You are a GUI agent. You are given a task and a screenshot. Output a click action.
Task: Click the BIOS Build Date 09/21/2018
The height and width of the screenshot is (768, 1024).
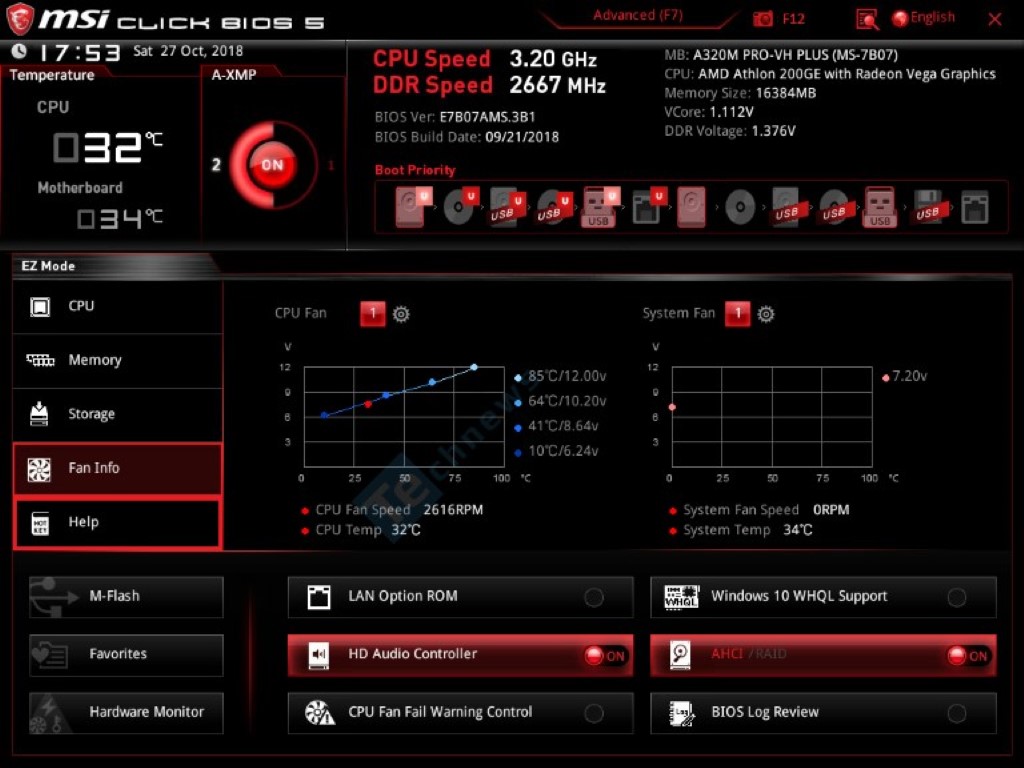(466, 137)
